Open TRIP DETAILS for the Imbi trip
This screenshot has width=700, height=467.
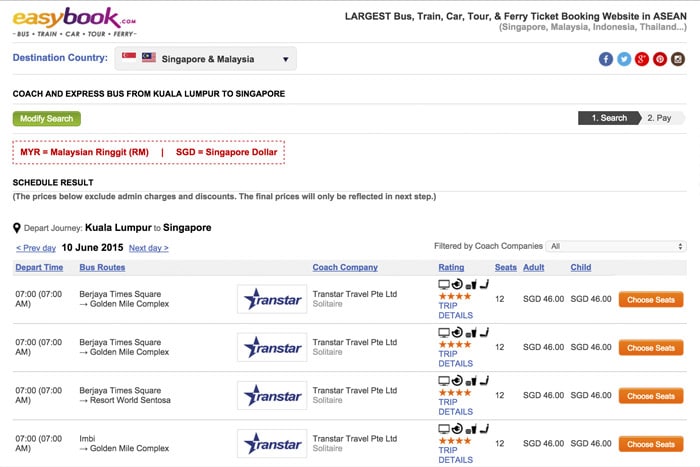[x=455, y=455]
